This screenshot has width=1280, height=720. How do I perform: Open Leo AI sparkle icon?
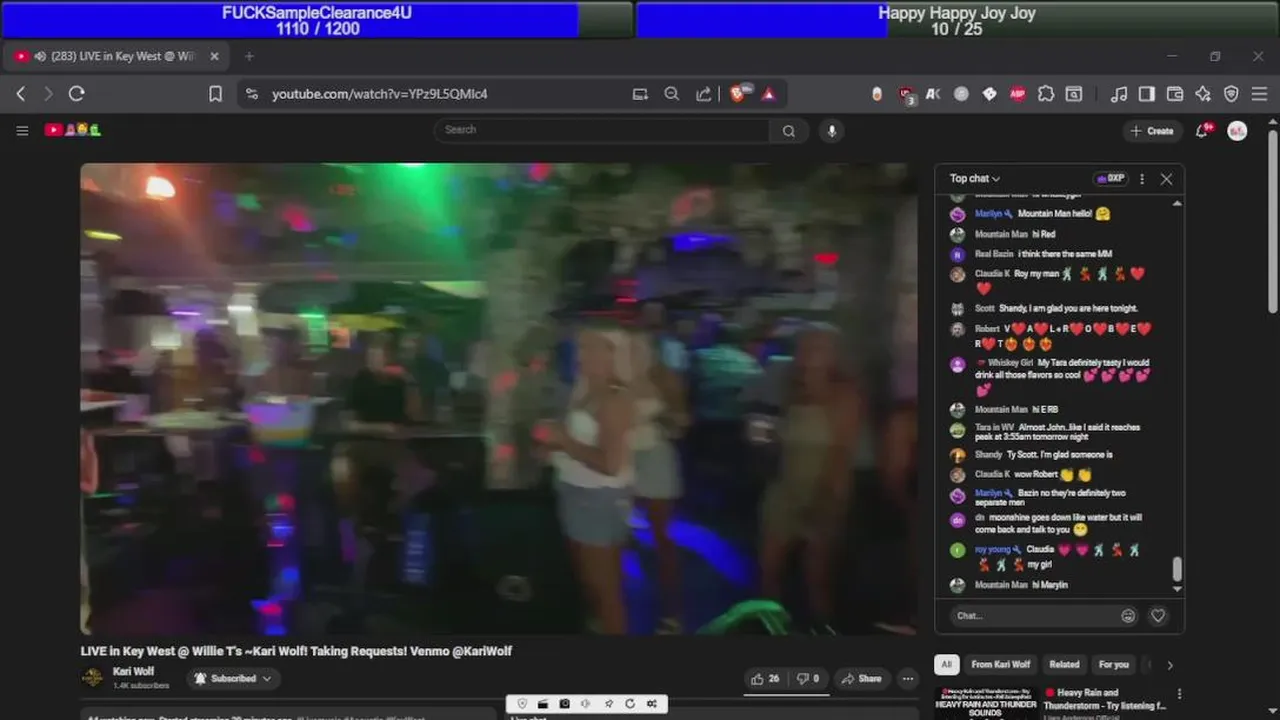pyautogui.click(x=1203, y=94)
